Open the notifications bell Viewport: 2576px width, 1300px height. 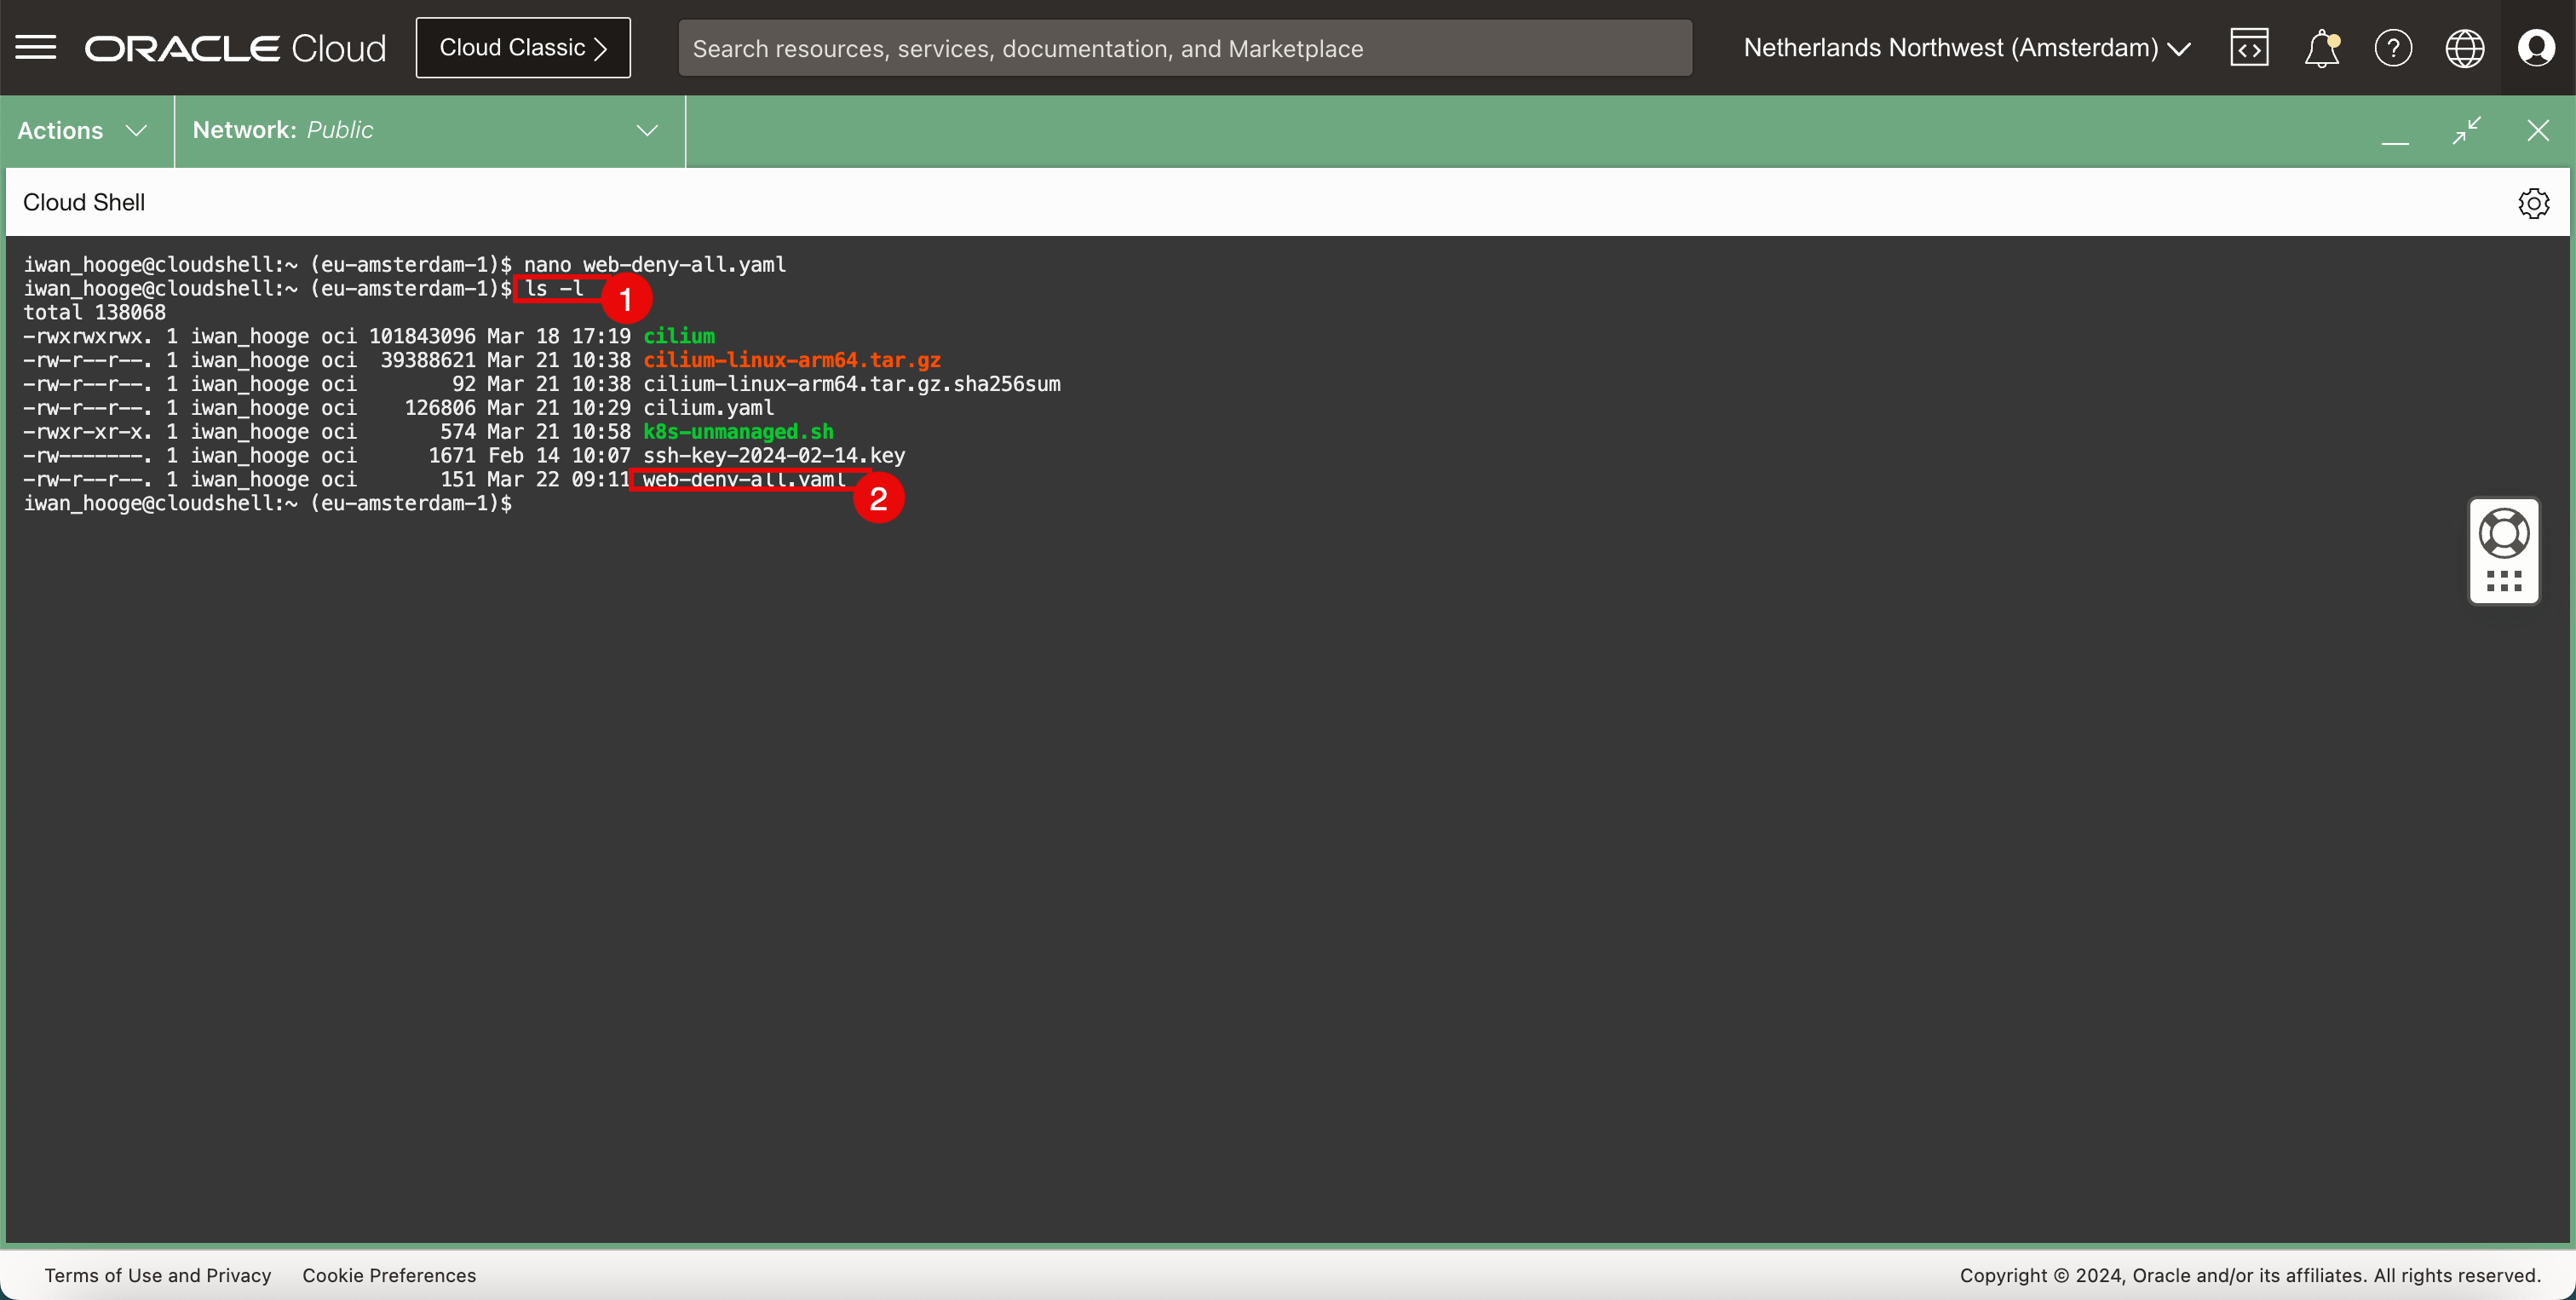[2321, 47]
